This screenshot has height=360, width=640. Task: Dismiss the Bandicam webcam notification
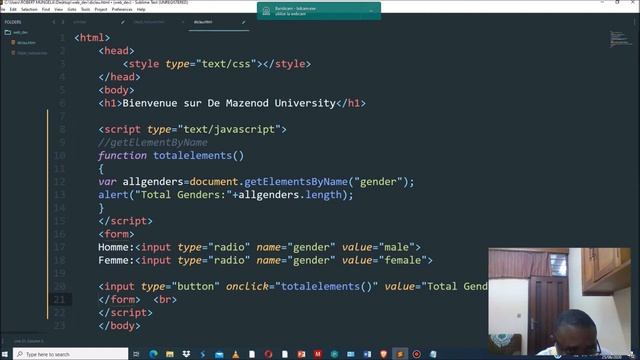pos(371,11)
